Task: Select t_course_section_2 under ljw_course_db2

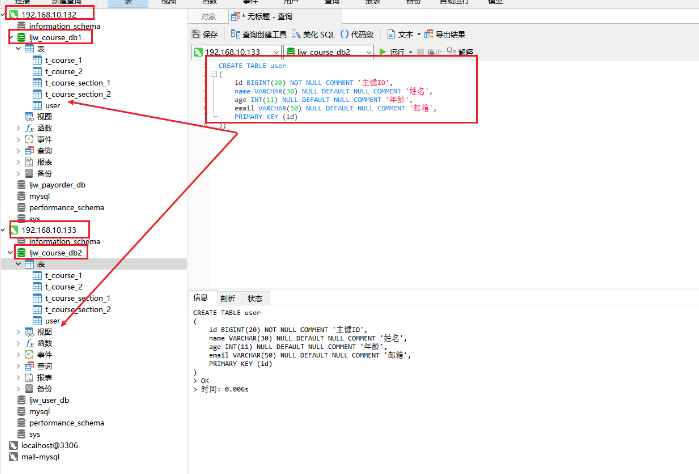Action: [x=78, y=309]
